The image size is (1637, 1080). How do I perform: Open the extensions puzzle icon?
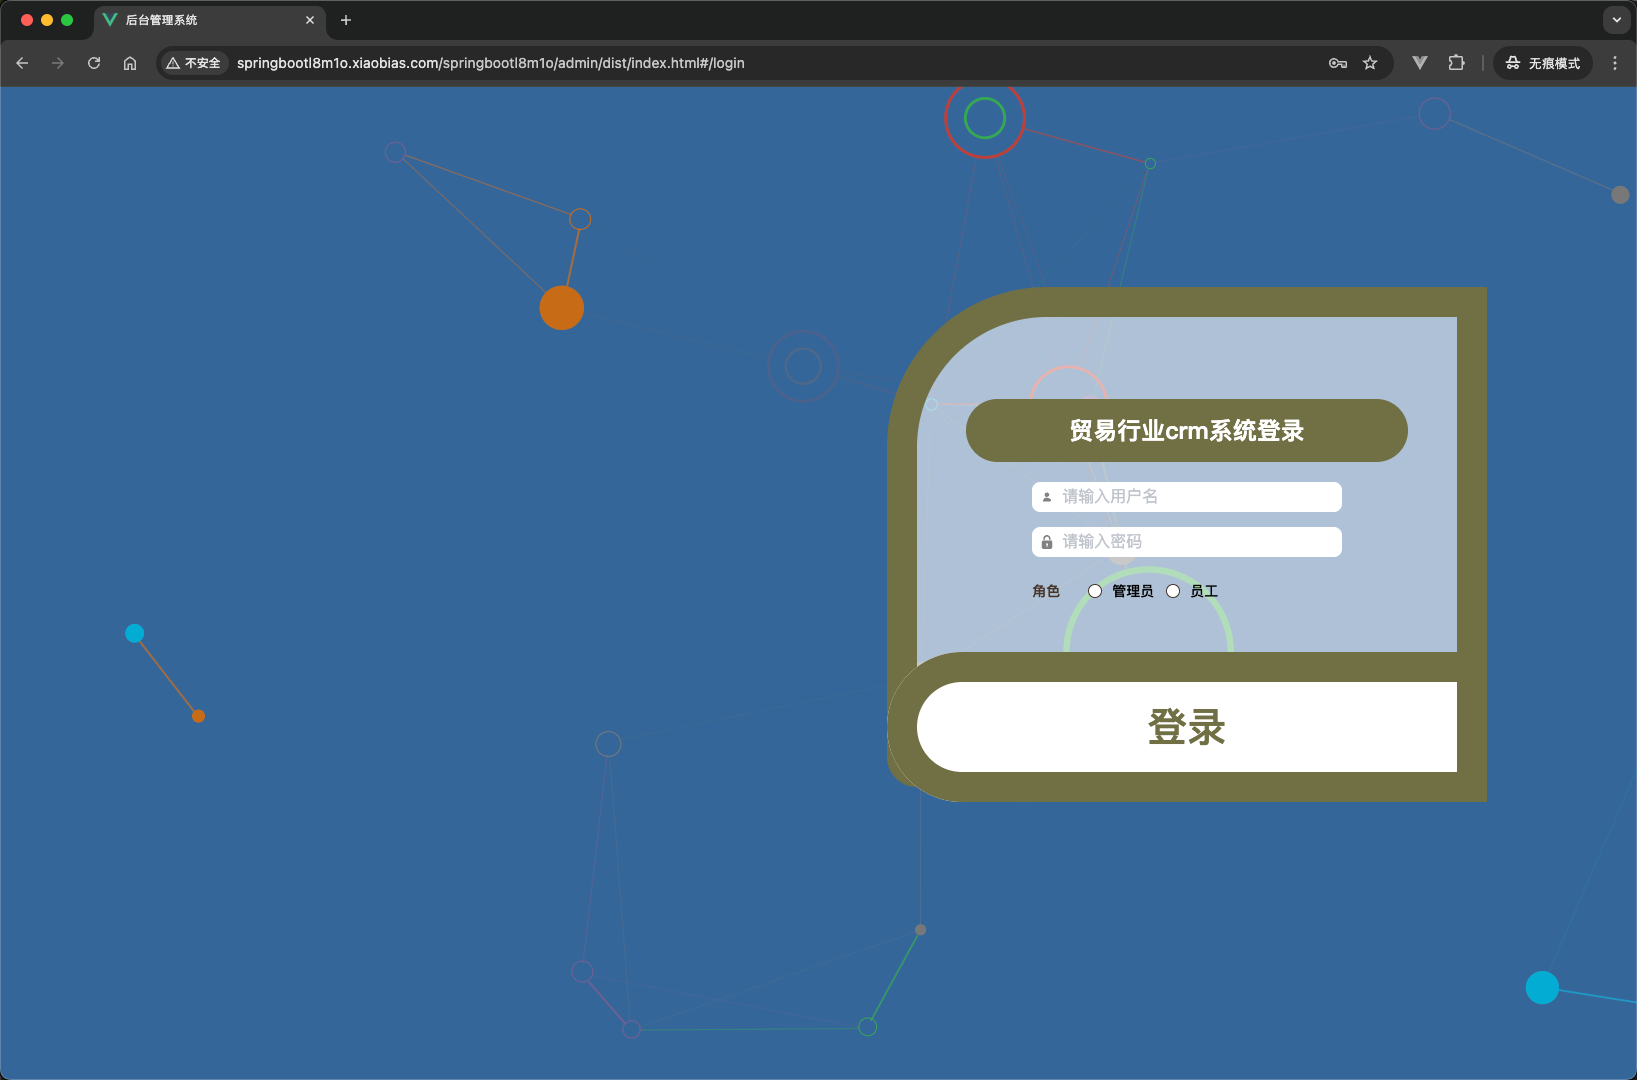click(x=1456, y=63)
